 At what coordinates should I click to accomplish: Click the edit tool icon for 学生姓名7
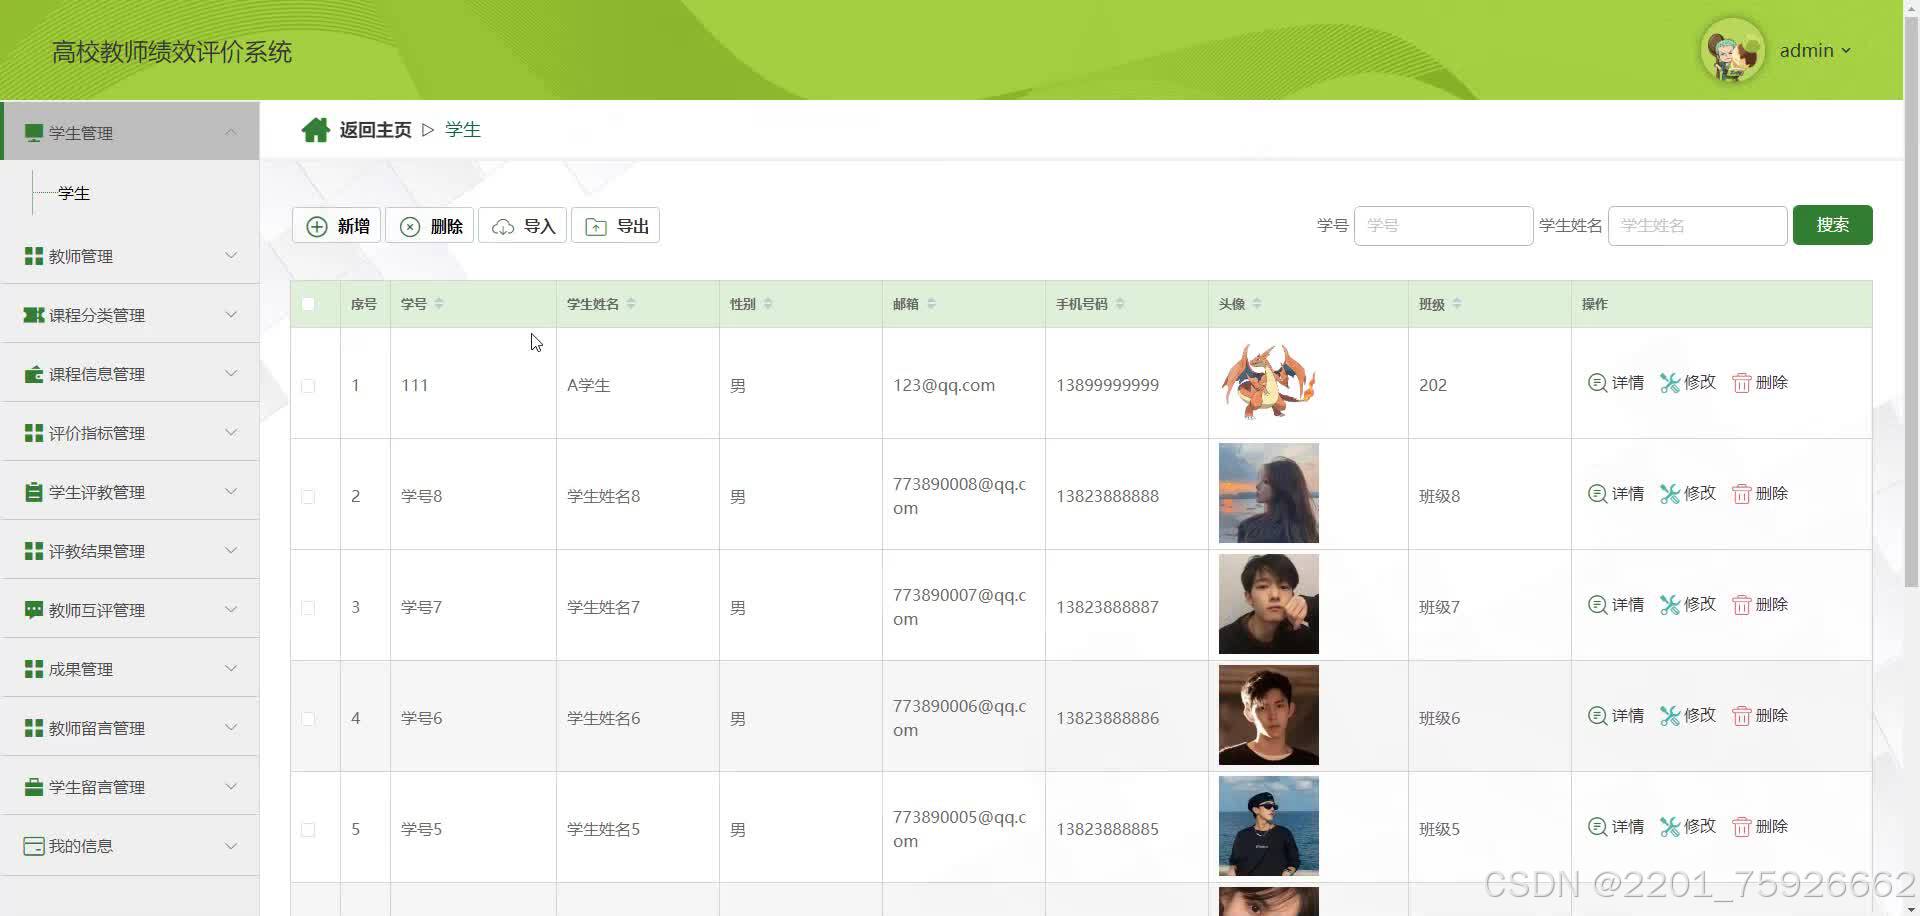pos(1670,605)
